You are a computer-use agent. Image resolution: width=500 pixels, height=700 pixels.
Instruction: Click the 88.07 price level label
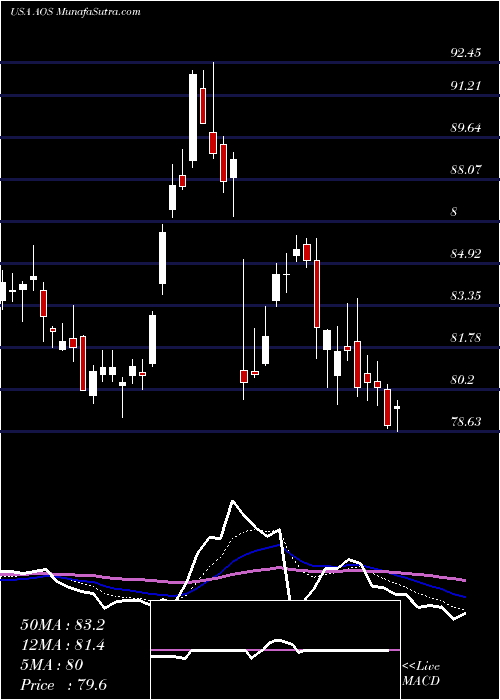click(x=466, y=170)
